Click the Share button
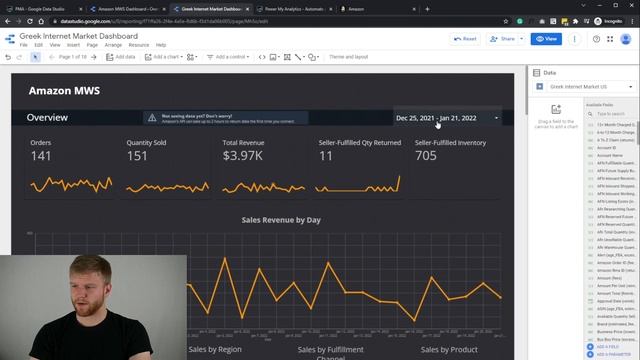This screenshot has width=640, height=360. click(x=502, y=39)
